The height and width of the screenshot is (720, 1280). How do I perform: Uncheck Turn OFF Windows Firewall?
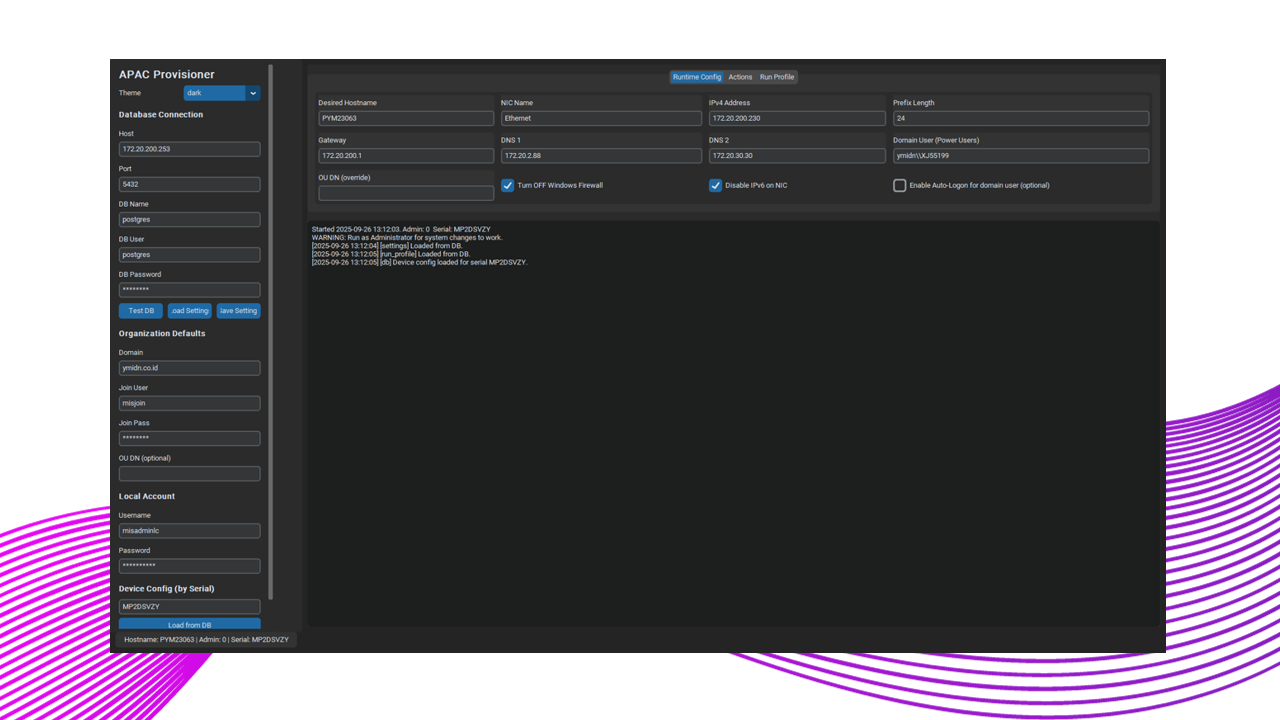click(508, 185)
